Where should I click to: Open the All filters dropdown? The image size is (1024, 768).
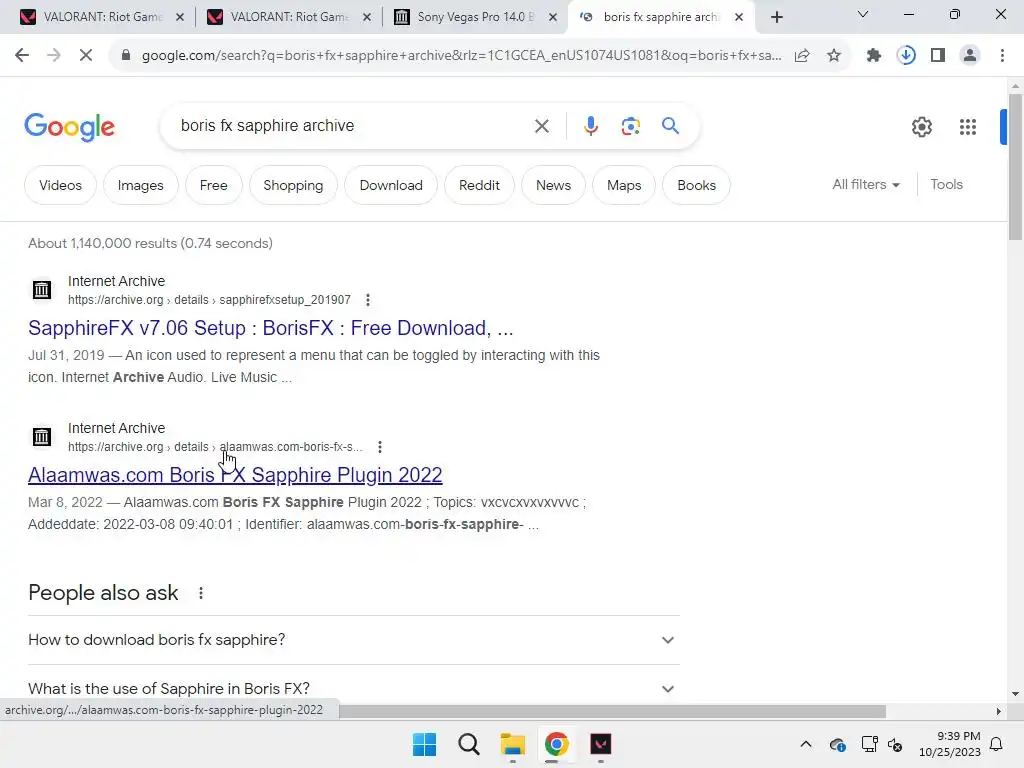point(865,185)
